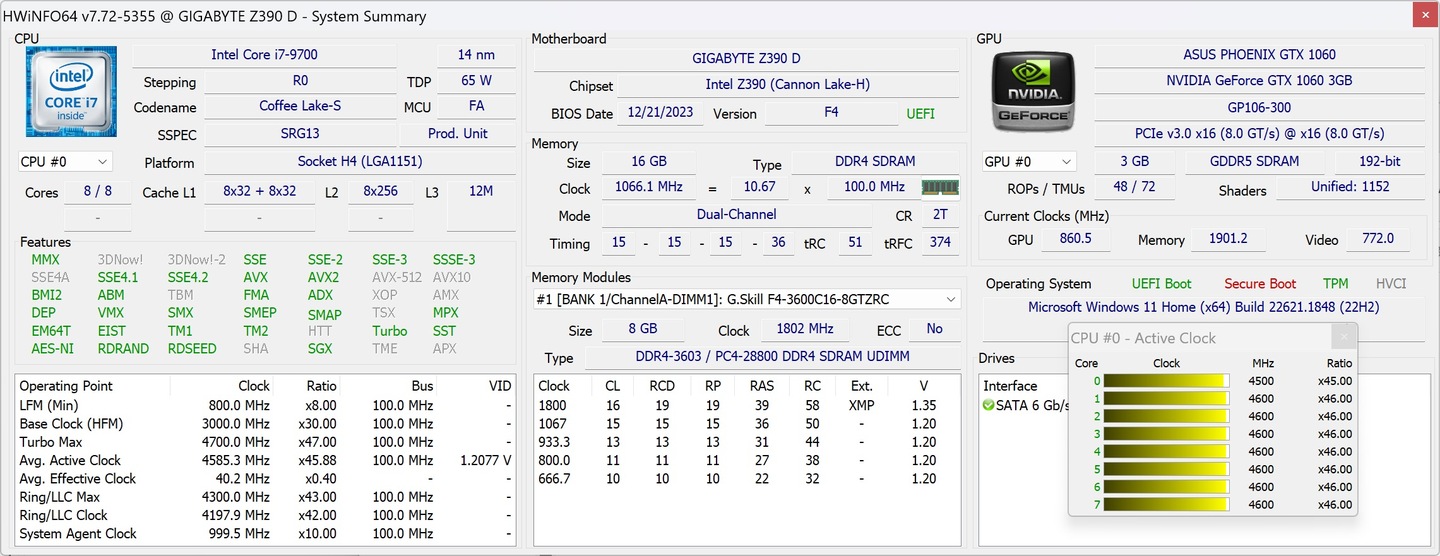The height and width of the screenshot is (556, 1440).
Task: Click the 2T command rate field
Action: point(940,215)
